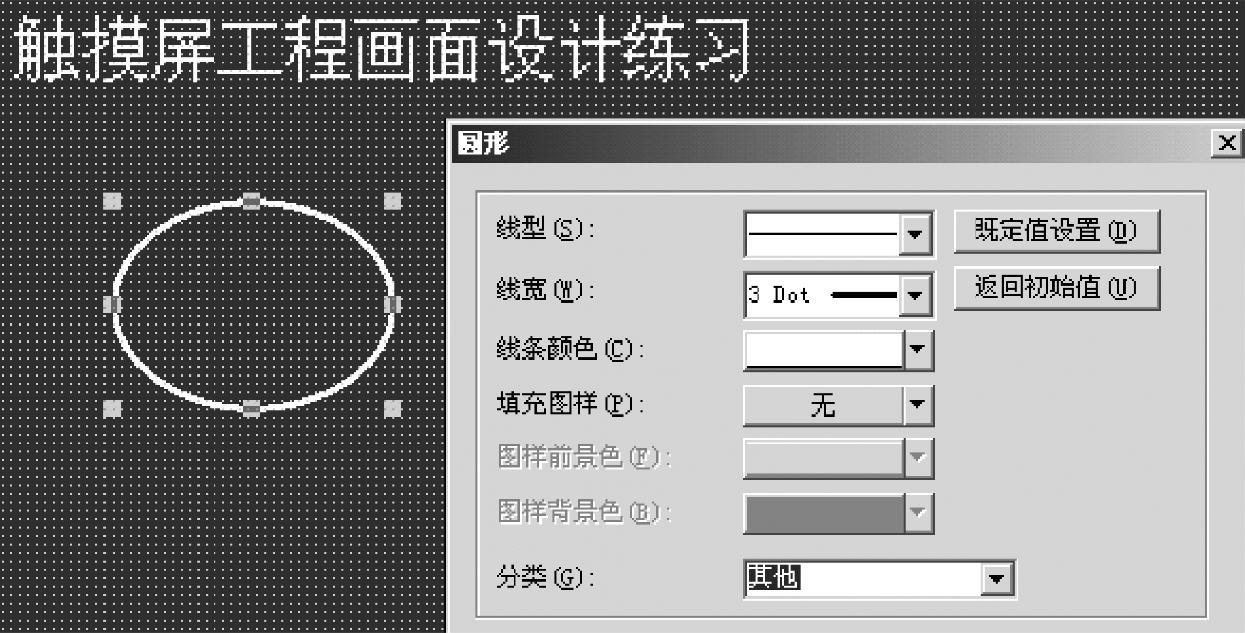Select the ellipse's bottom-middle resize handle
Viewport: 1245px width, 633px height.
coord(252,408)
